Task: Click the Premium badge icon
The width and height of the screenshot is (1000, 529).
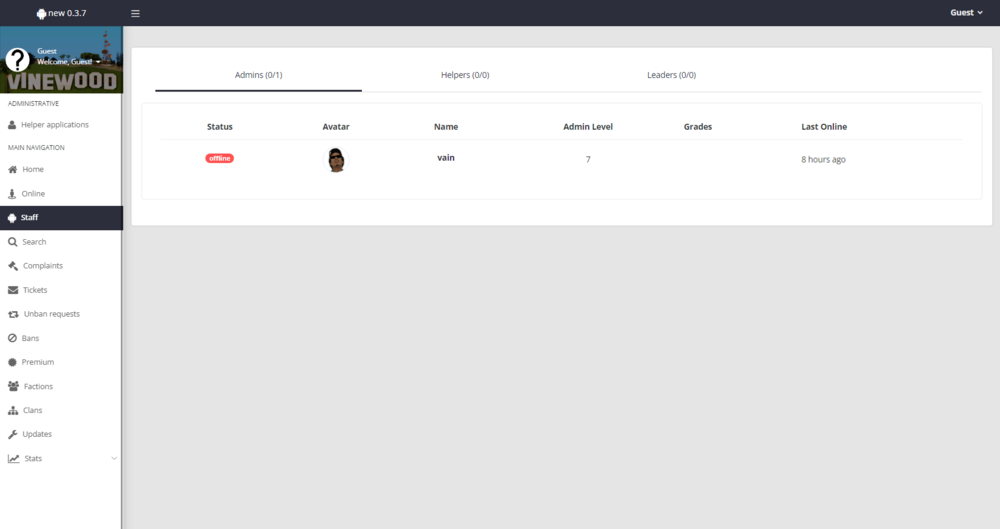Action: tap(12, 362)
